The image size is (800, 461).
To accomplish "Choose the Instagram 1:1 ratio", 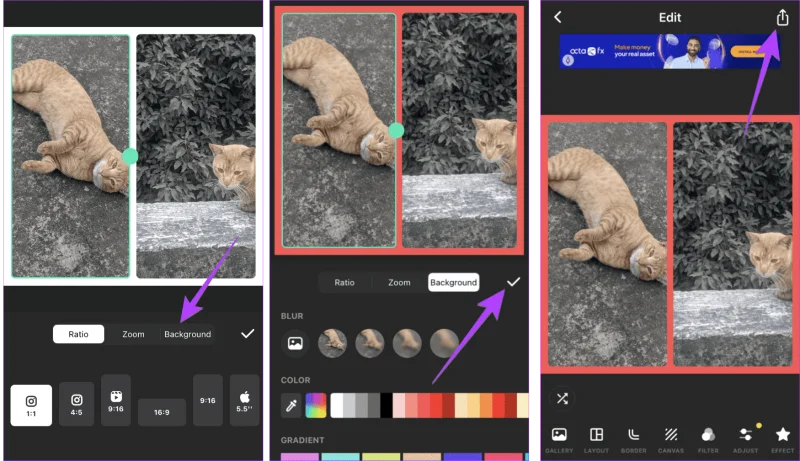I will coord(31,405).
